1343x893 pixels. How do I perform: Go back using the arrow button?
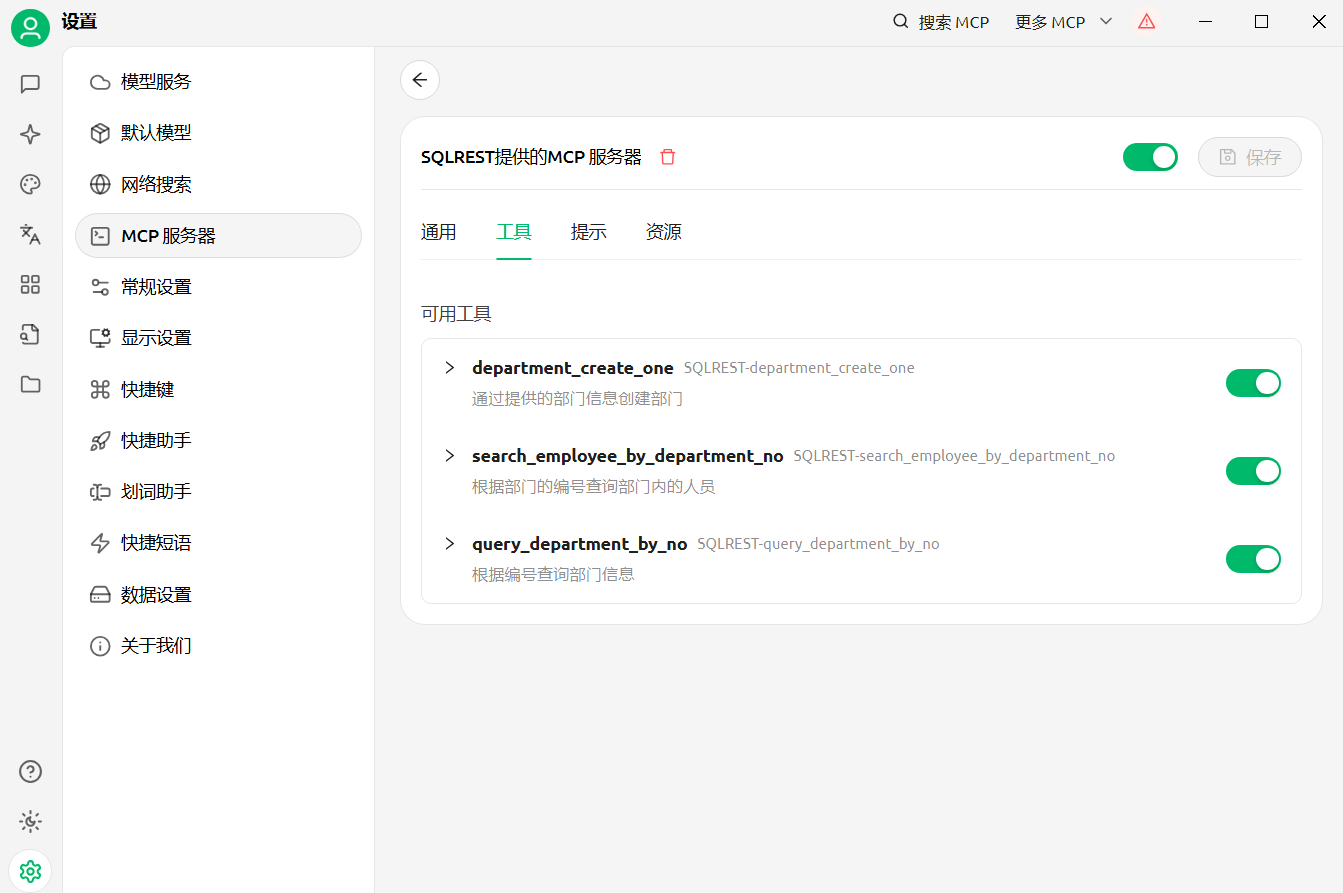(420, 80)
